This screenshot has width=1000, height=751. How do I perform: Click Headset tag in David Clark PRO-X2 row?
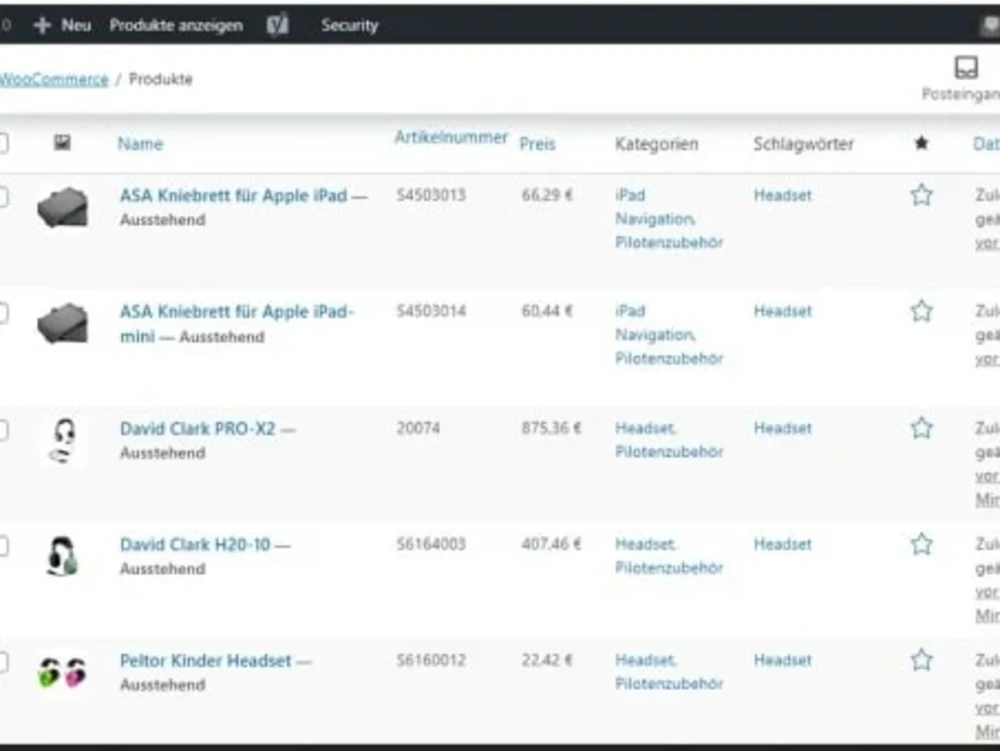tap(783, 428)
